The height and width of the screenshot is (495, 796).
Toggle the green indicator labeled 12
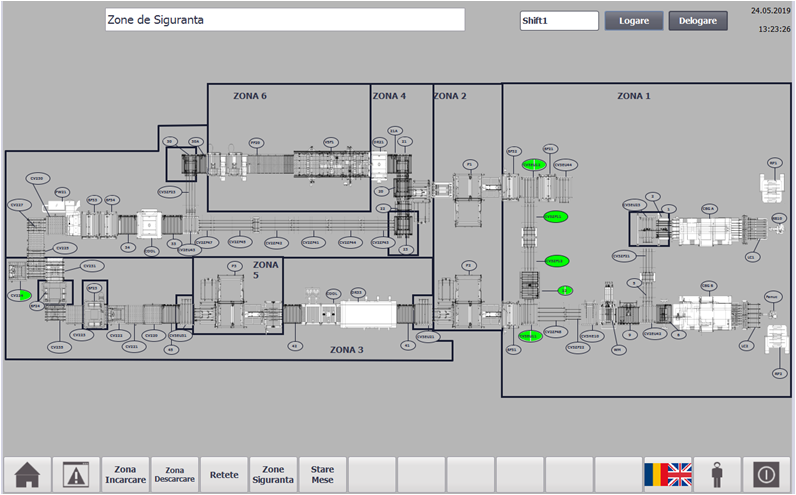(565, 290)
